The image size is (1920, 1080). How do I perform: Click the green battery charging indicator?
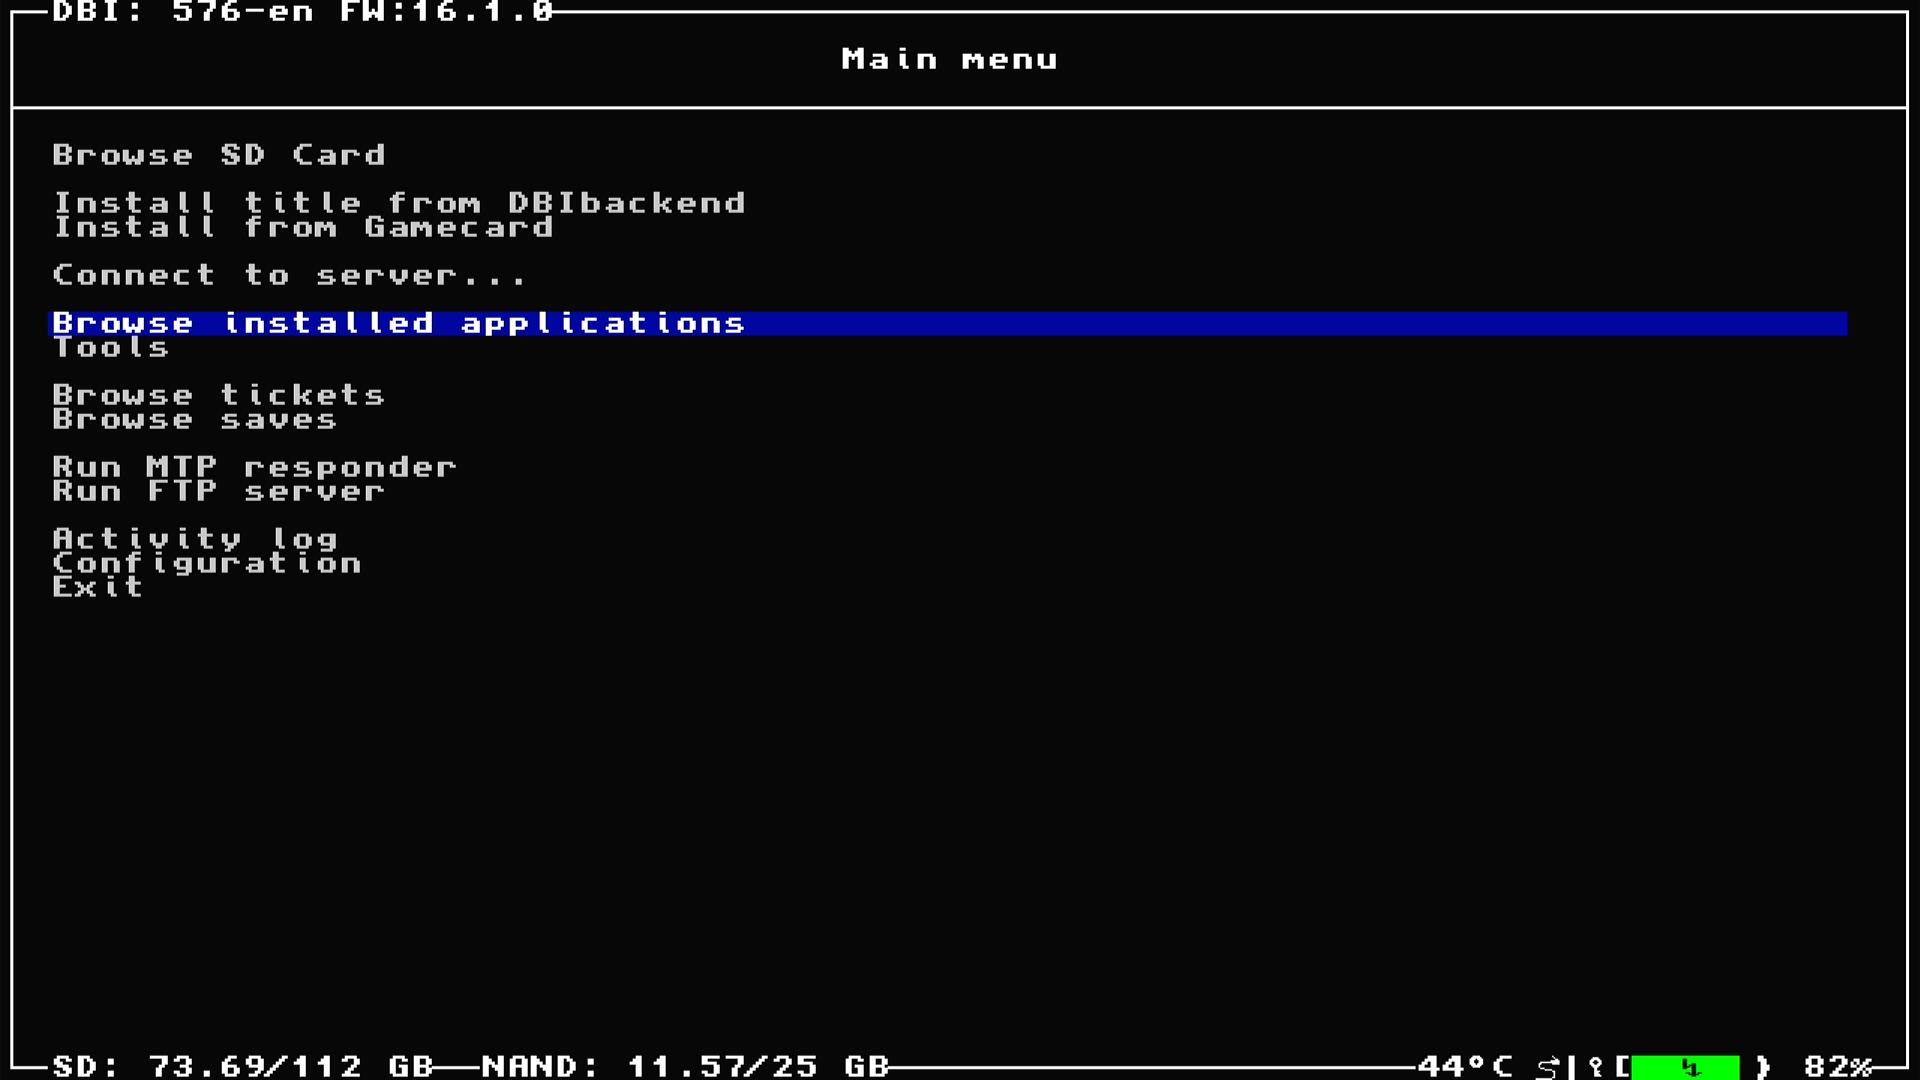click(x=1686, y=1067)
